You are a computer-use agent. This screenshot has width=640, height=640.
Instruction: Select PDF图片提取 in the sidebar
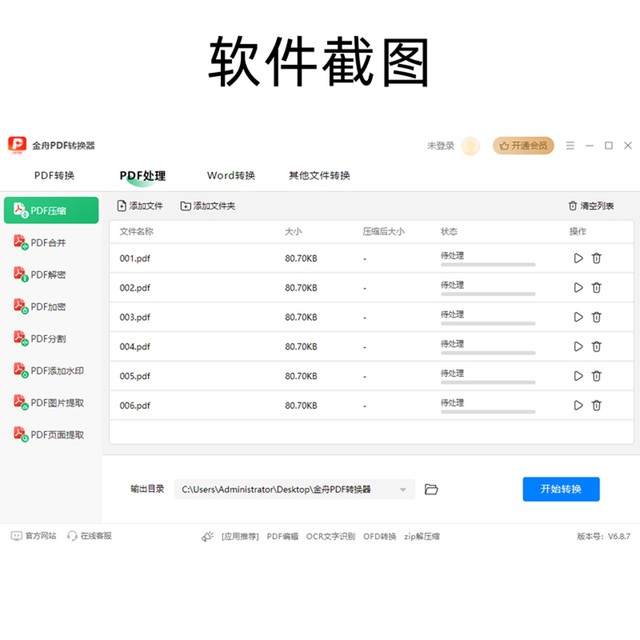tap(51, 402)
